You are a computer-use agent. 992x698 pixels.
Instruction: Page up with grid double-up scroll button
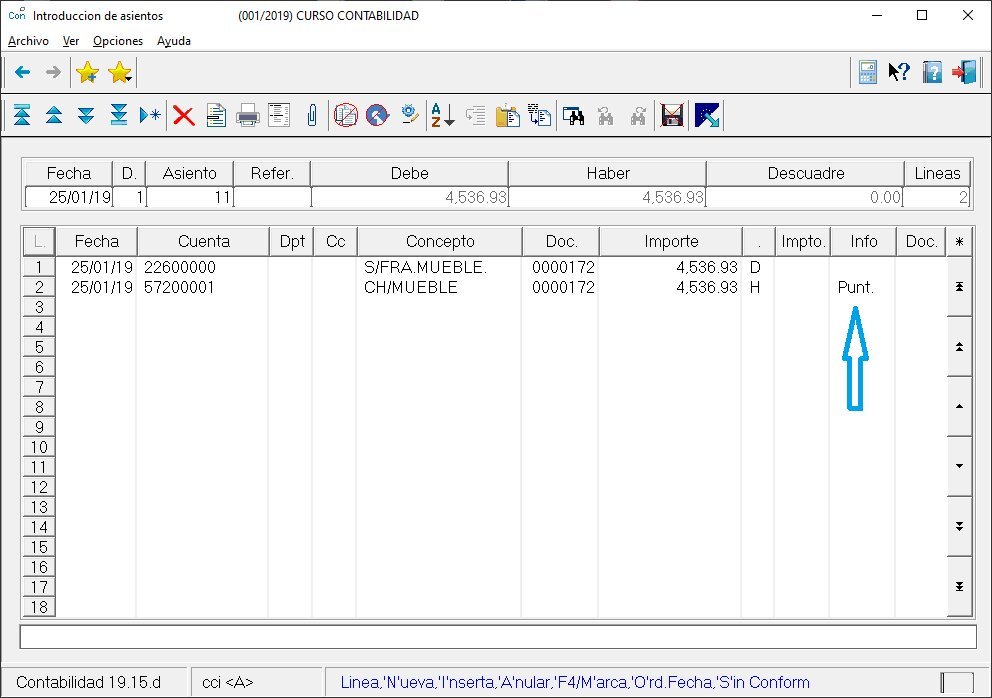959,347
